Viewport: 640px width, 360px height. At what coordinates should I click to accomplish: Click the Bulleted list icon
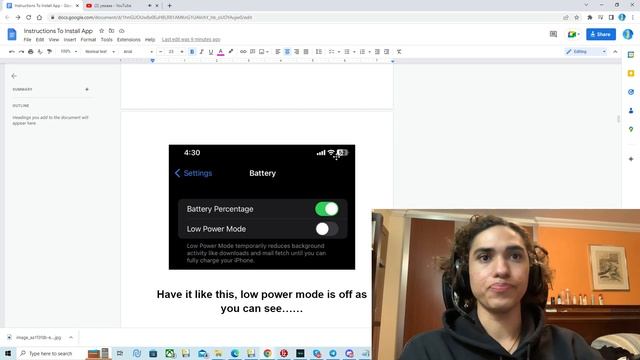click(347, 52)
